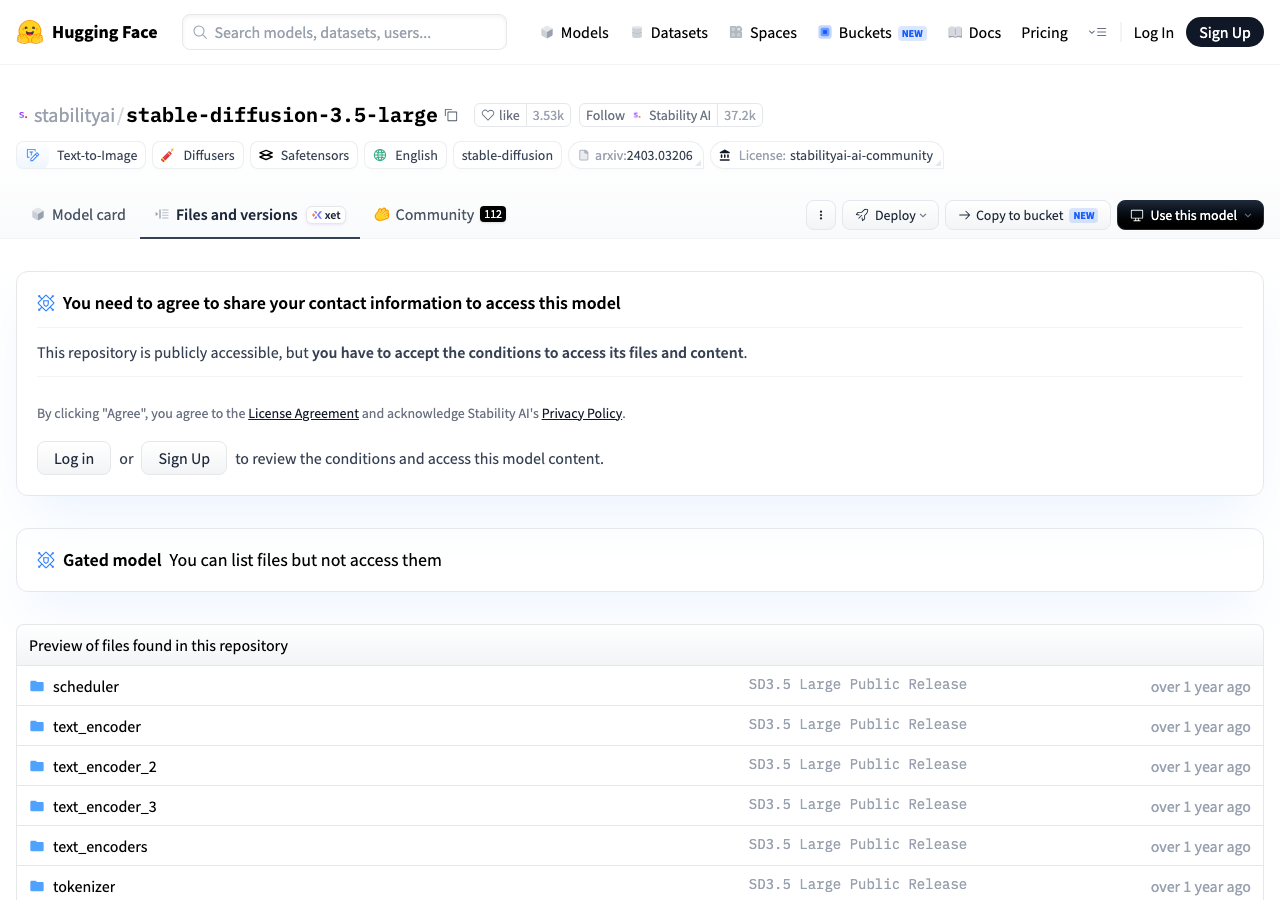Click the Buckets link in navbar
Image resolution: width=1280 pixels, height=900 pixels.
coord(872,32)
